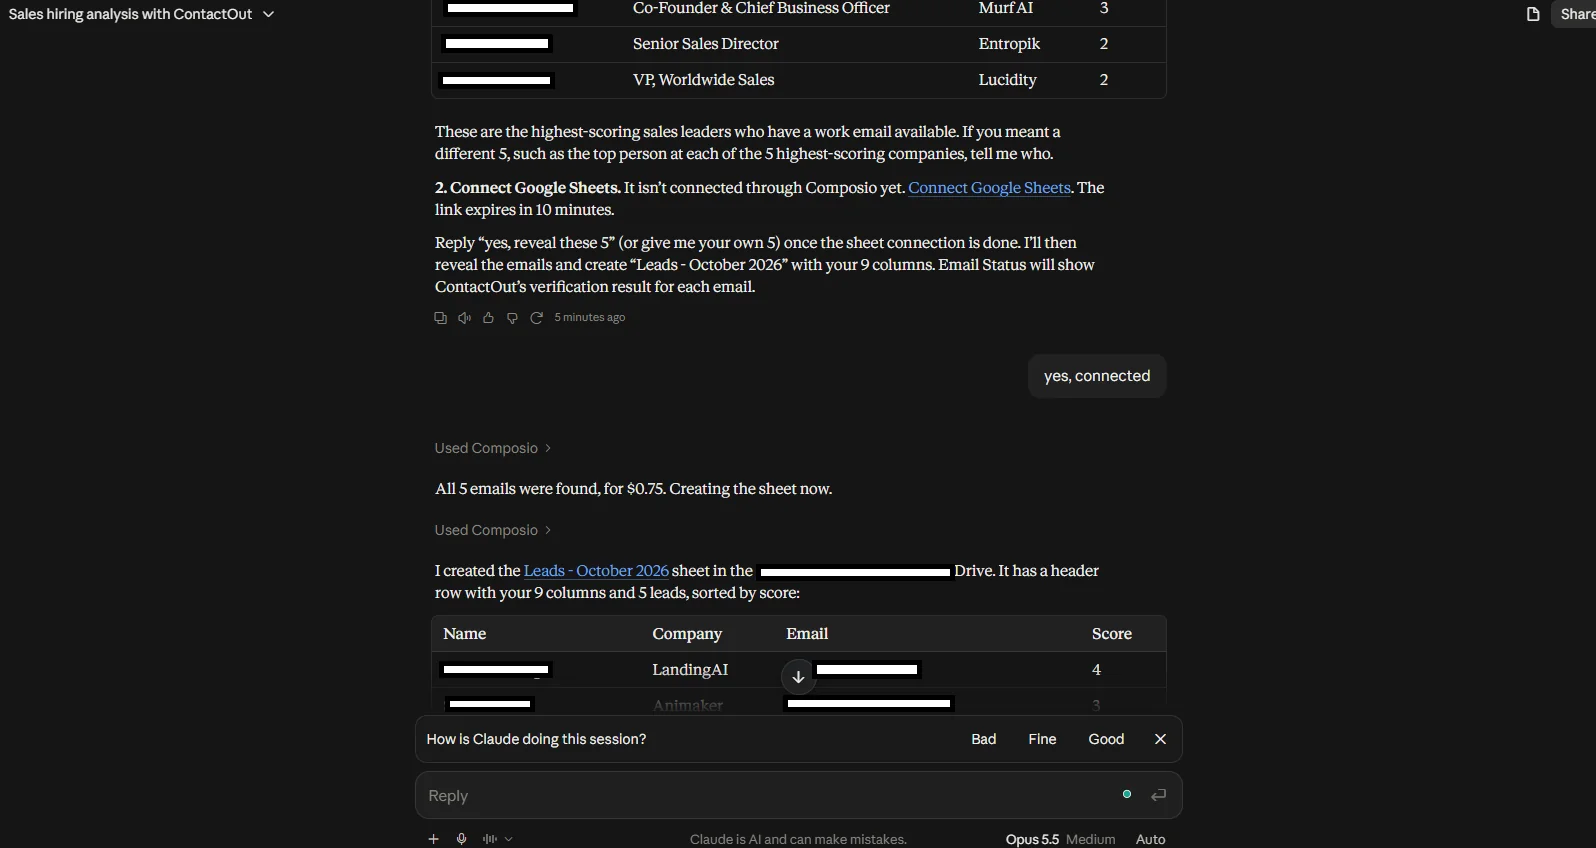Click 'All 5 emails were found' message text

(x=633, y=489)
